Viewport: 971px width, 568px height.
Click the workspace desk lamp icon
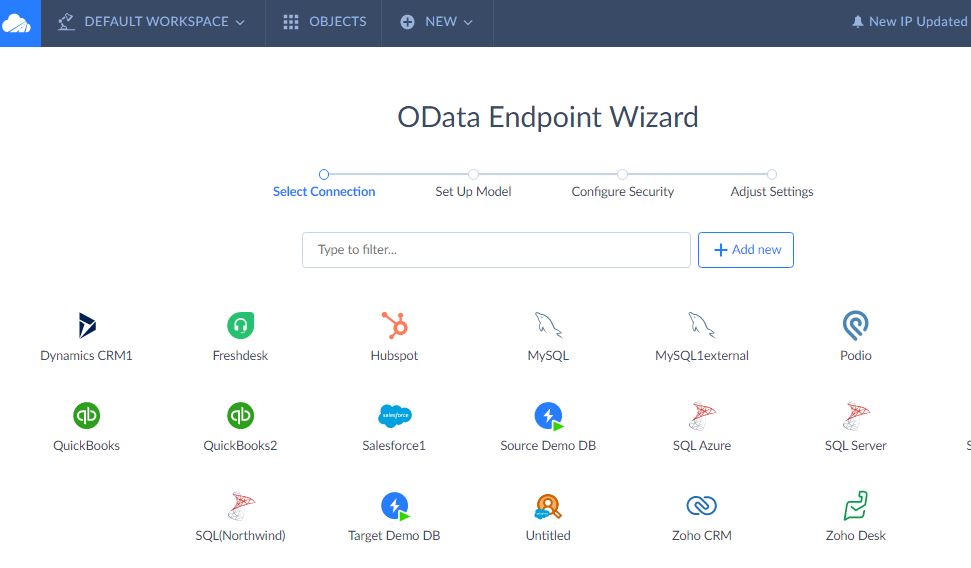coord(66,22)
